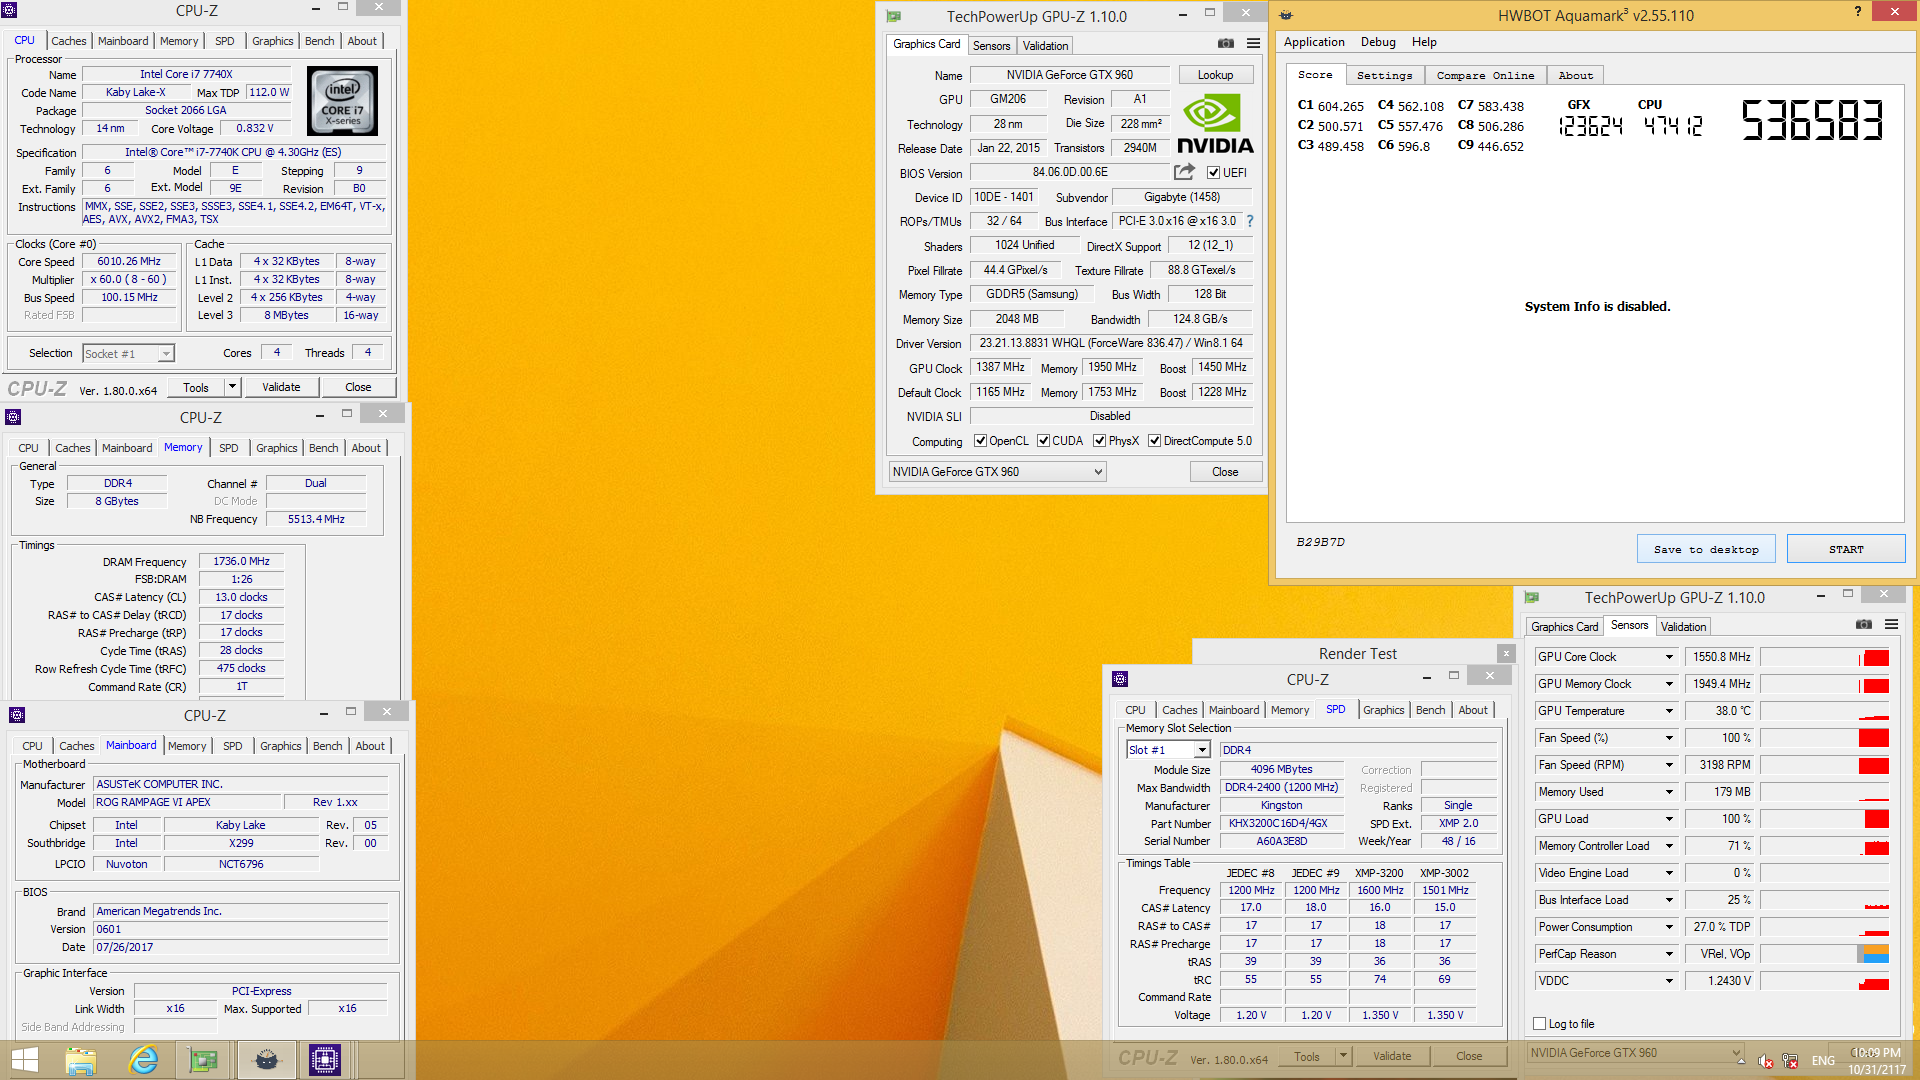Click the Bus Interface question mark icon
This screenshot has width=1920, height=1080.
click(1250, 221)
